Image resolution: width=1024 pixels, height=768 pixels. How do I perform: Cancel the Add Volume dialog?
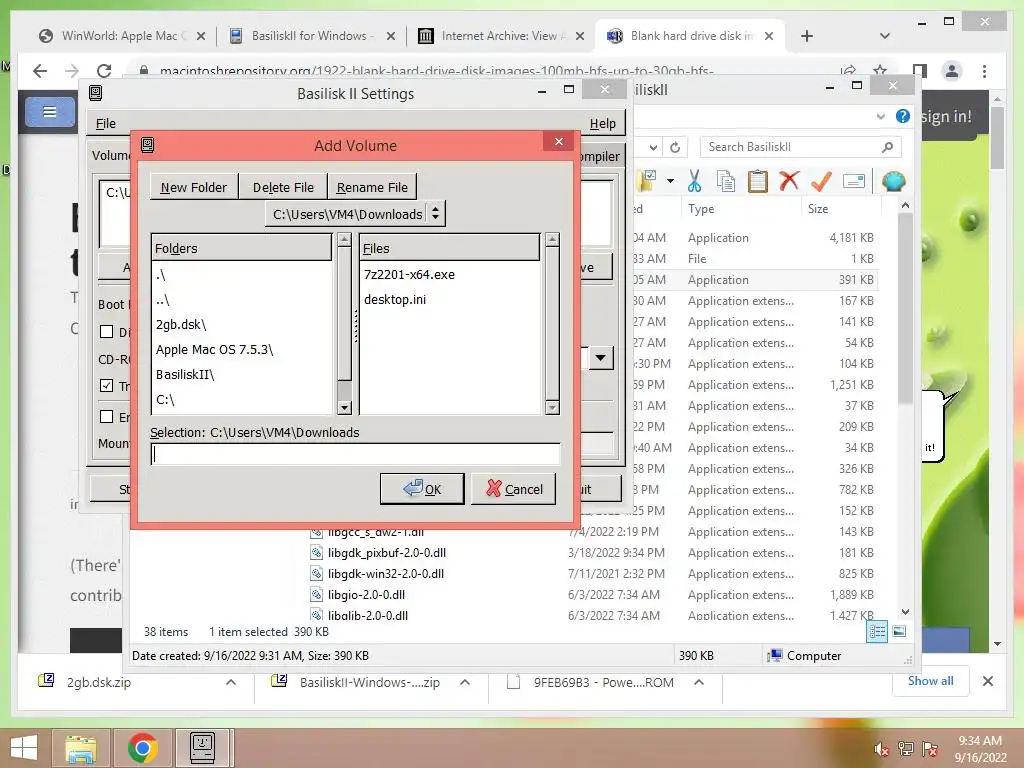513,488
